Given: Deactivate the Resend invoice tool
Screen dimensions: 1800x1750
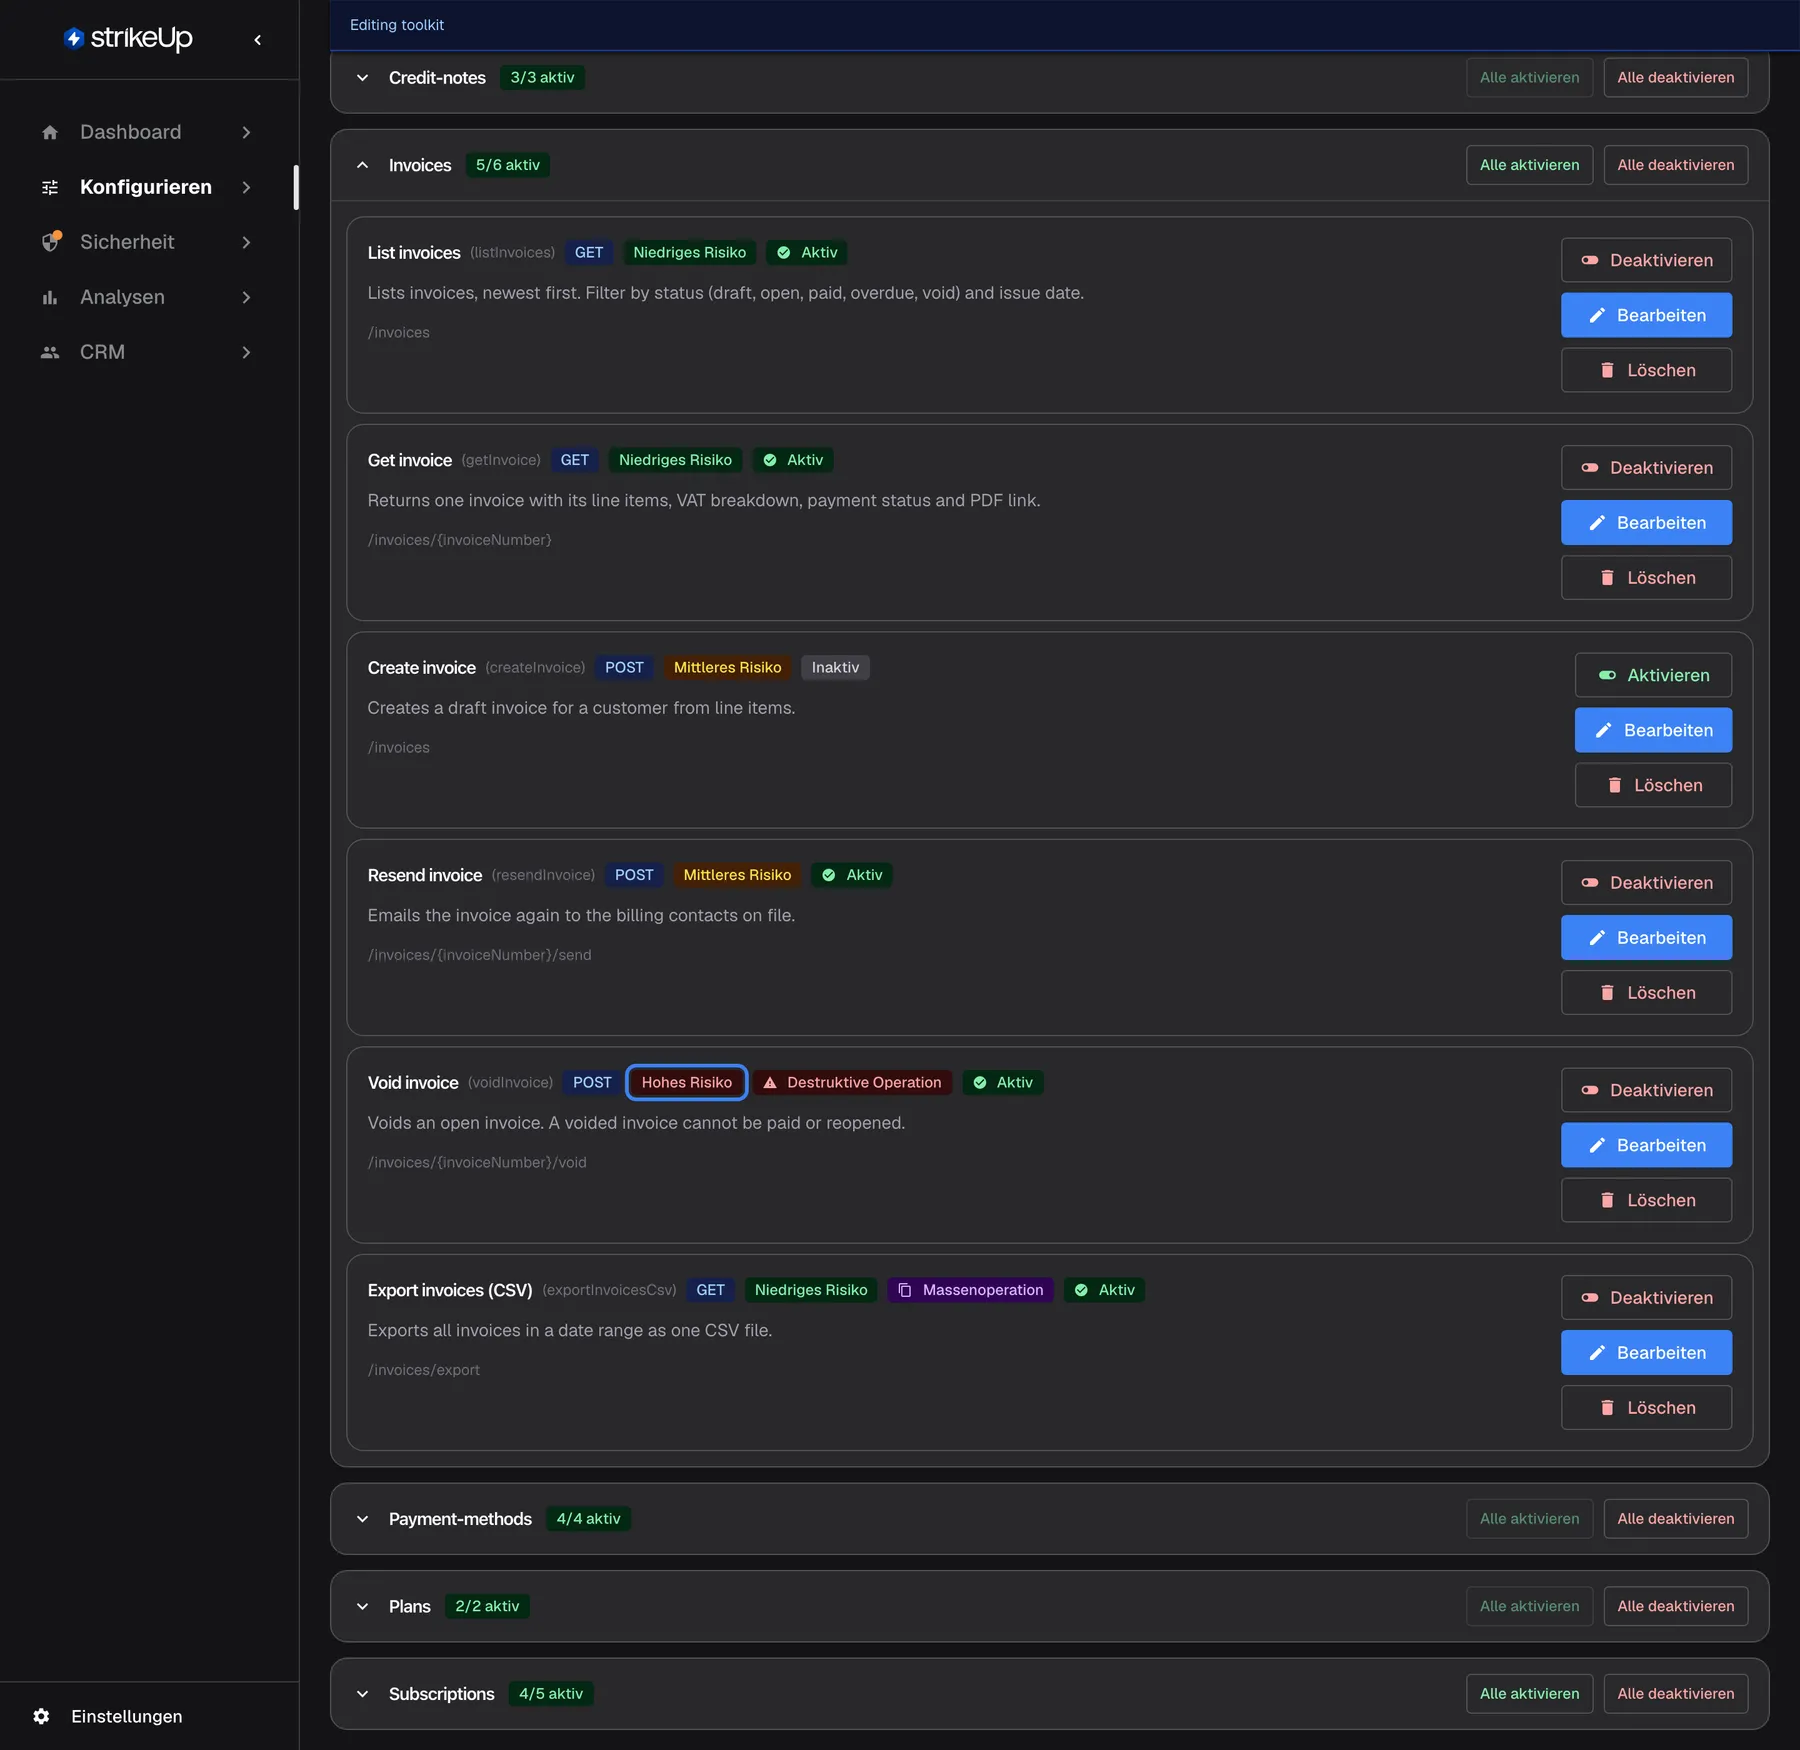Looking at the screenshot, I should [x=1646, y=883].
